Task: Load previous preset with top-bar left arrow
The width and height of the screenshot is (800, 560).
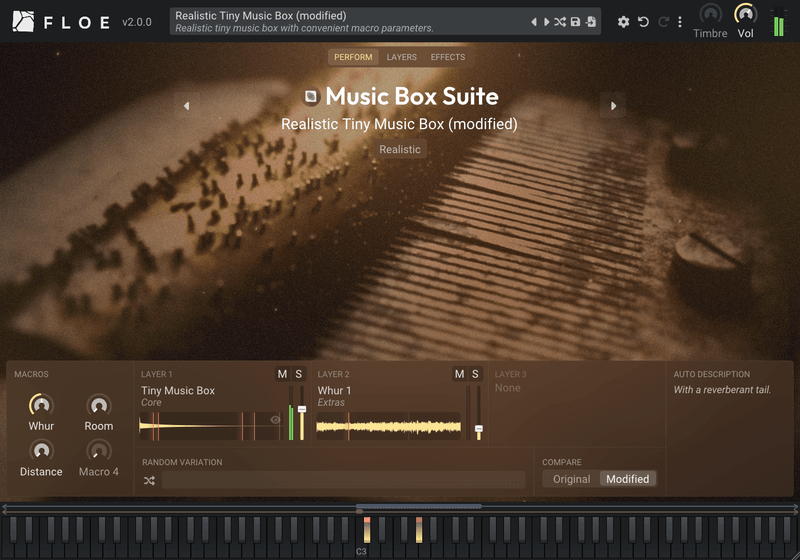Action: coord(534,22)
